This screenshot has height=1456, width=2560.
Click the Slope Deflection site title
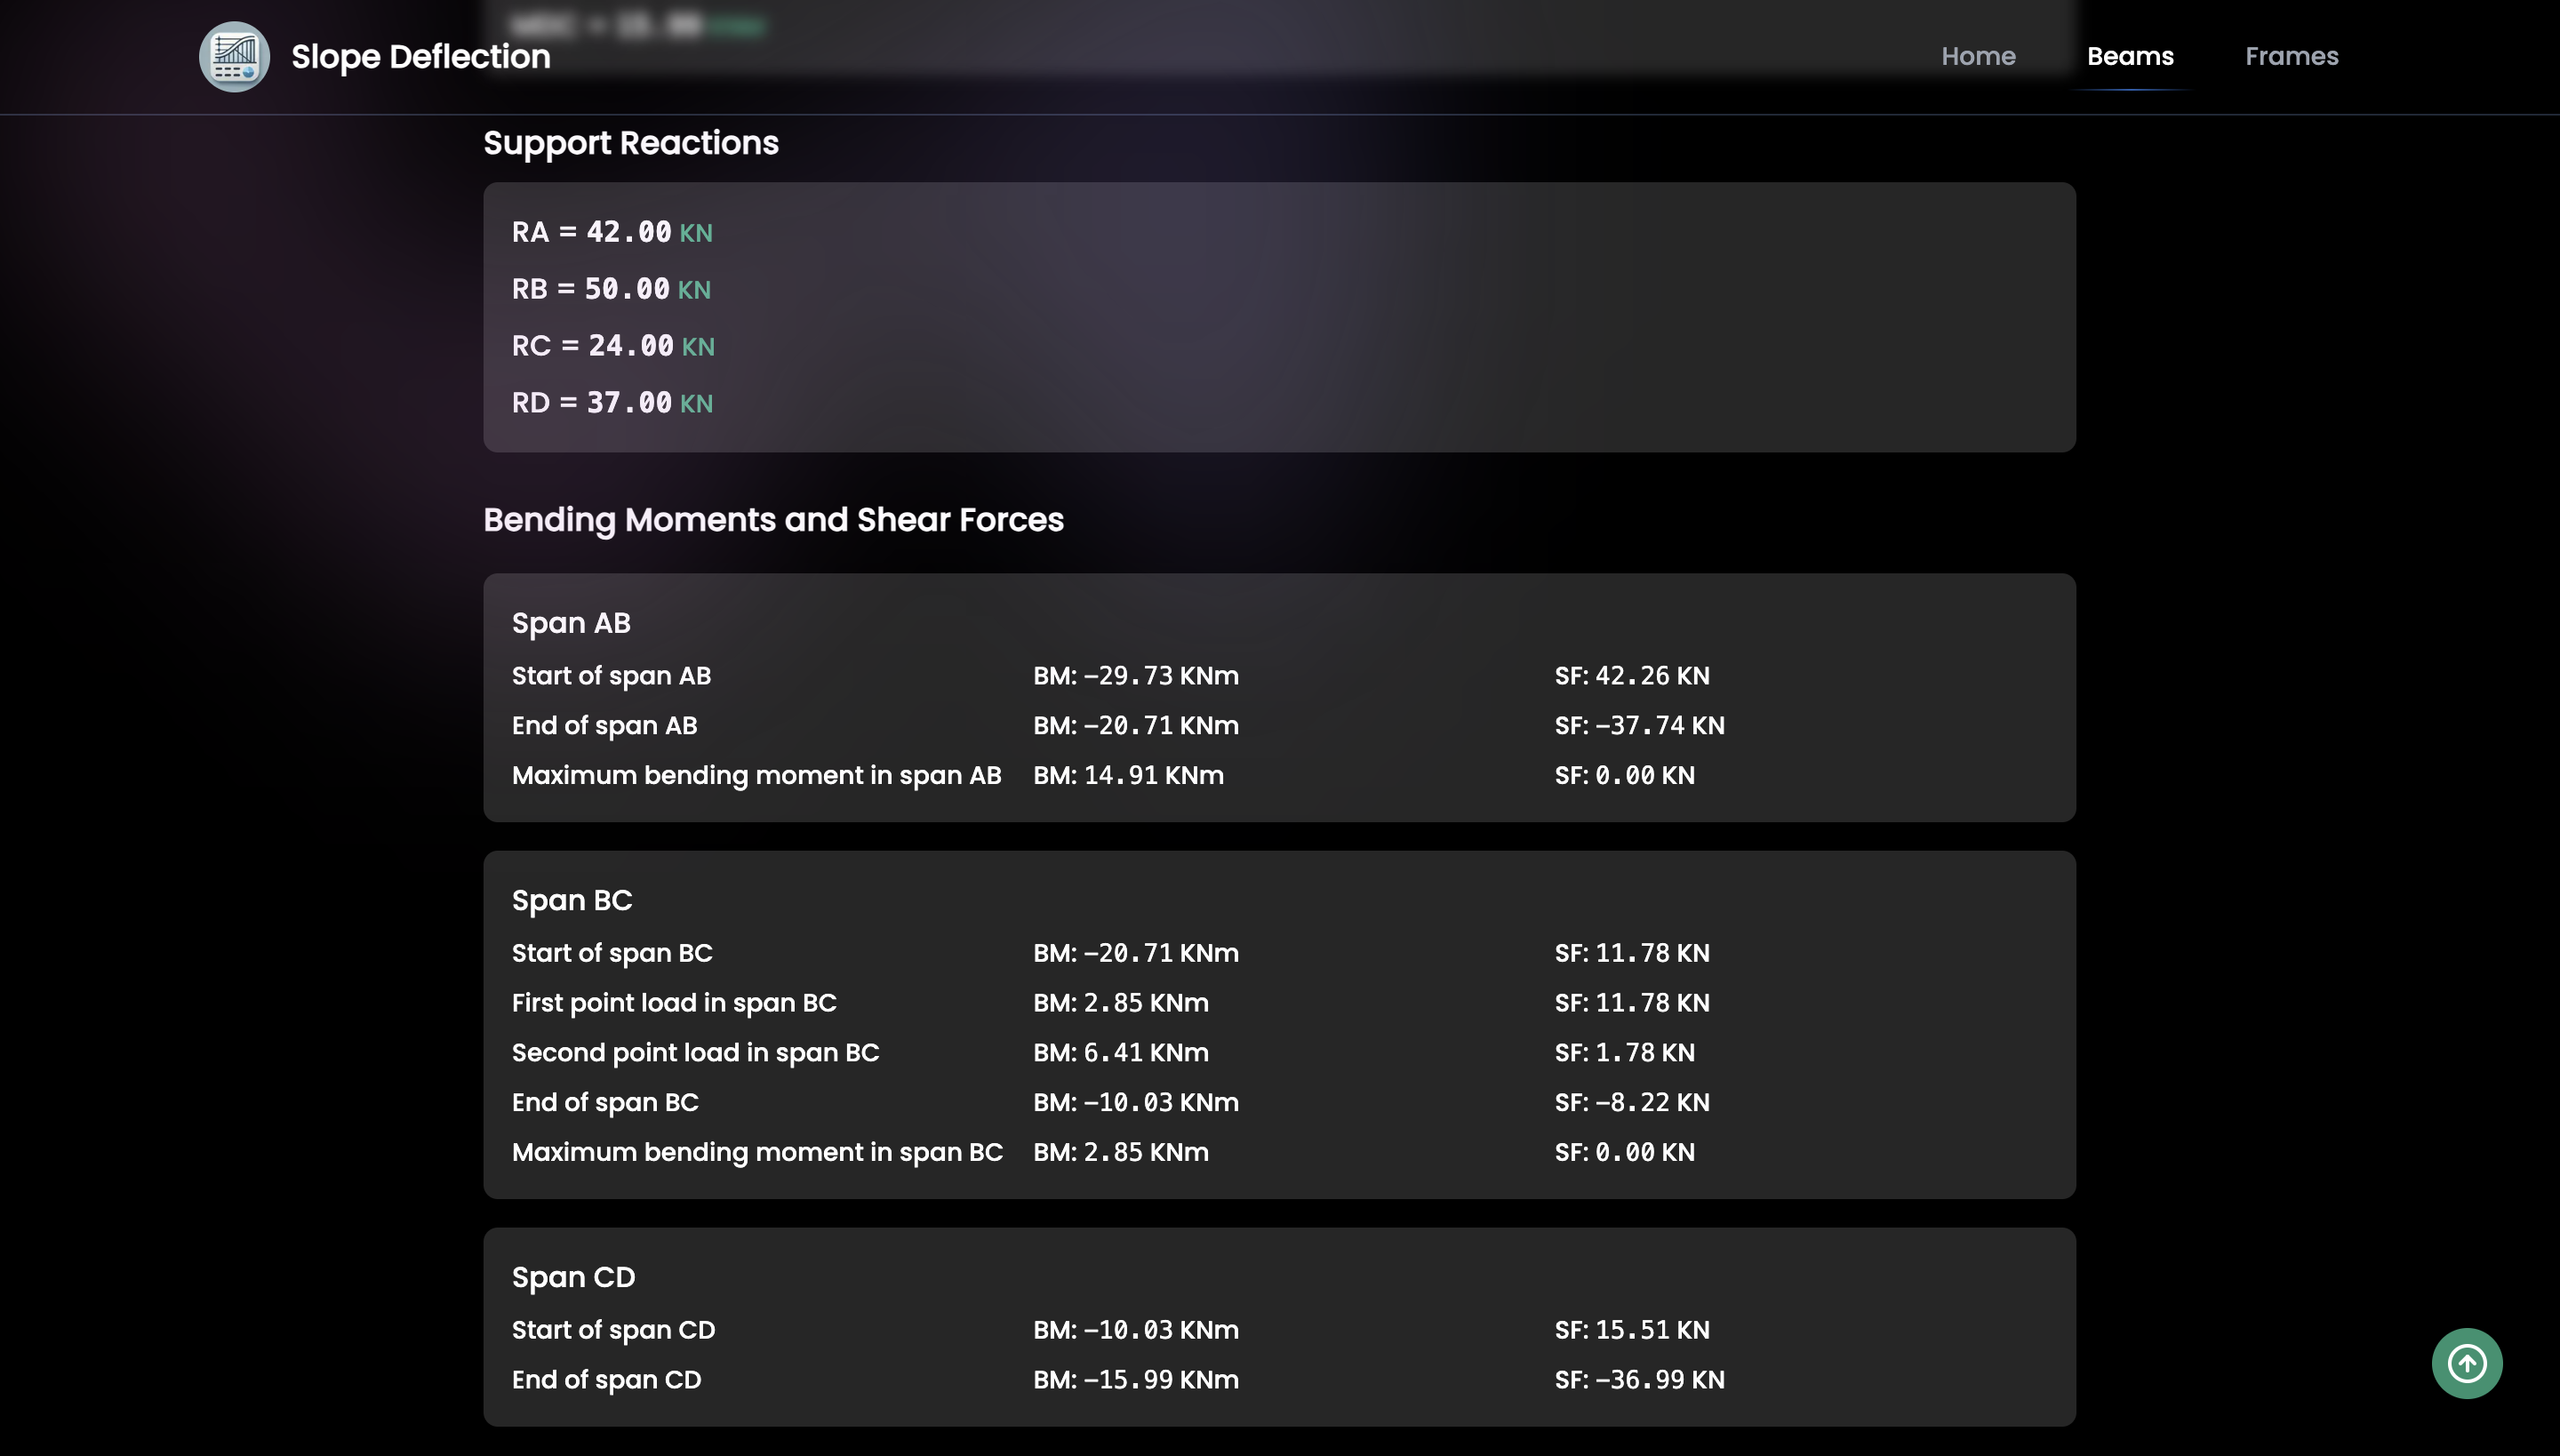420,57
